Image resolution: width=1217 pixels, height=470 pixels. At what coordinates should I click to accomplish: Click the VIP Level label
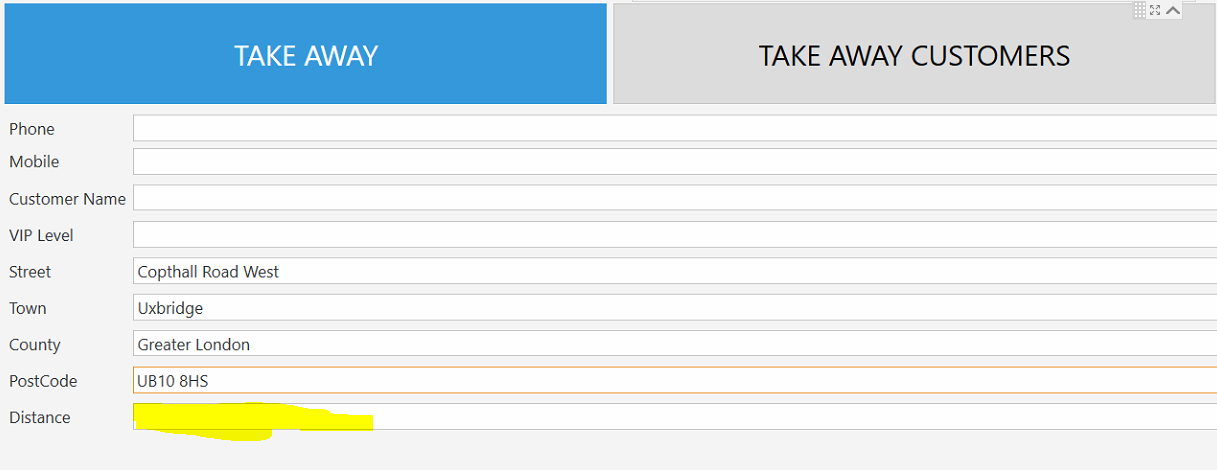(x=41, y=235)
